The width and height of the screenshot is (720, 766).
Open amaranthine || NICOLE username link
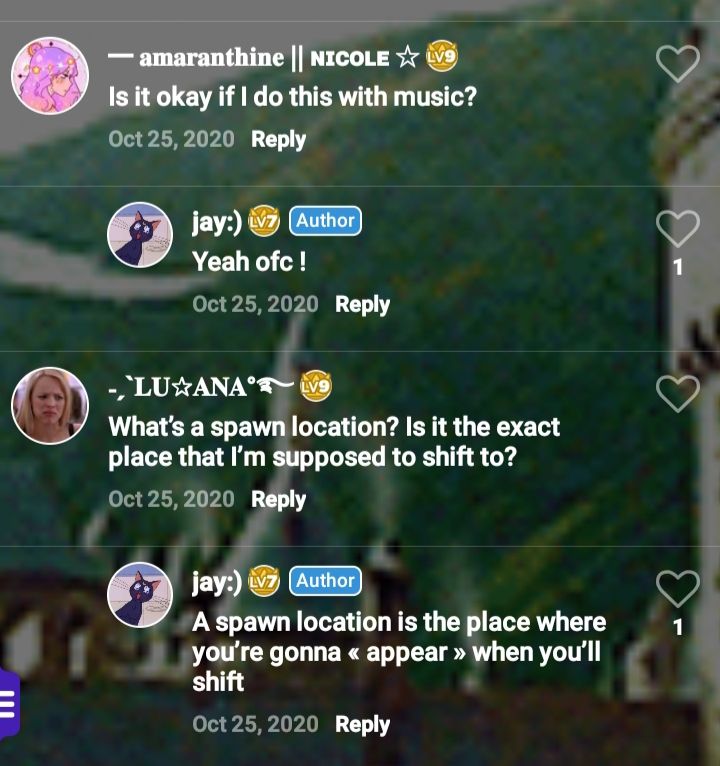click(x=264, y=58)
